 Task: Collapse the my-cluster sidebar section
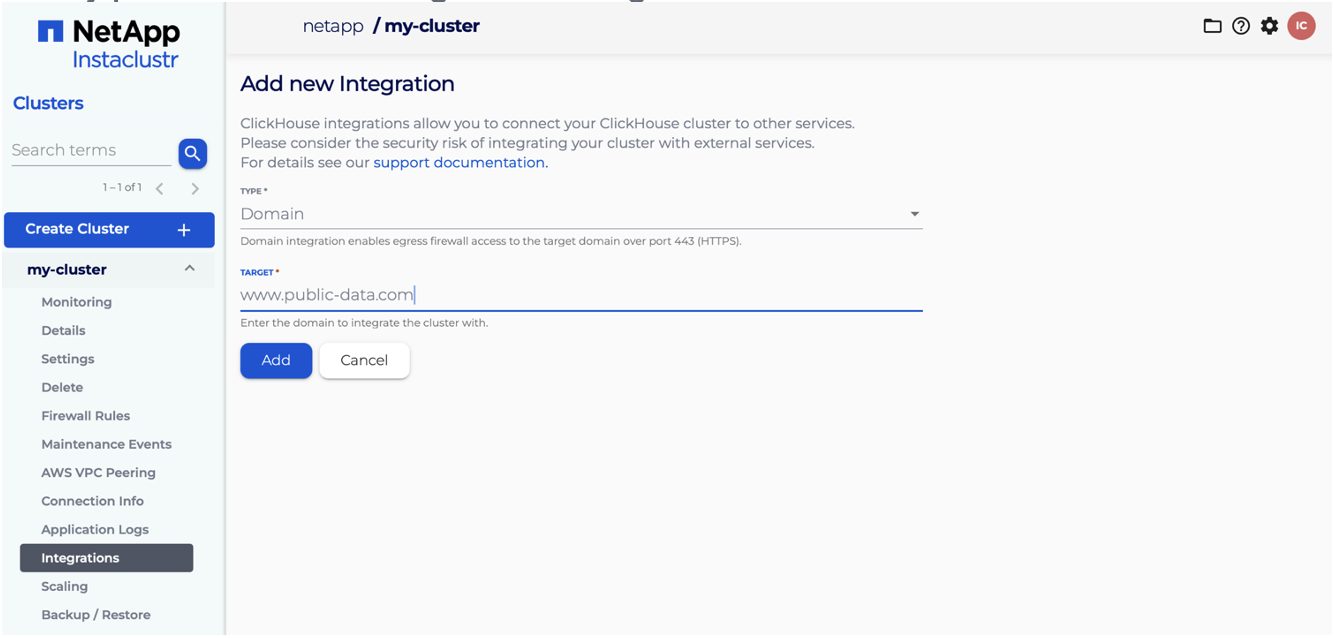[189, 269]
